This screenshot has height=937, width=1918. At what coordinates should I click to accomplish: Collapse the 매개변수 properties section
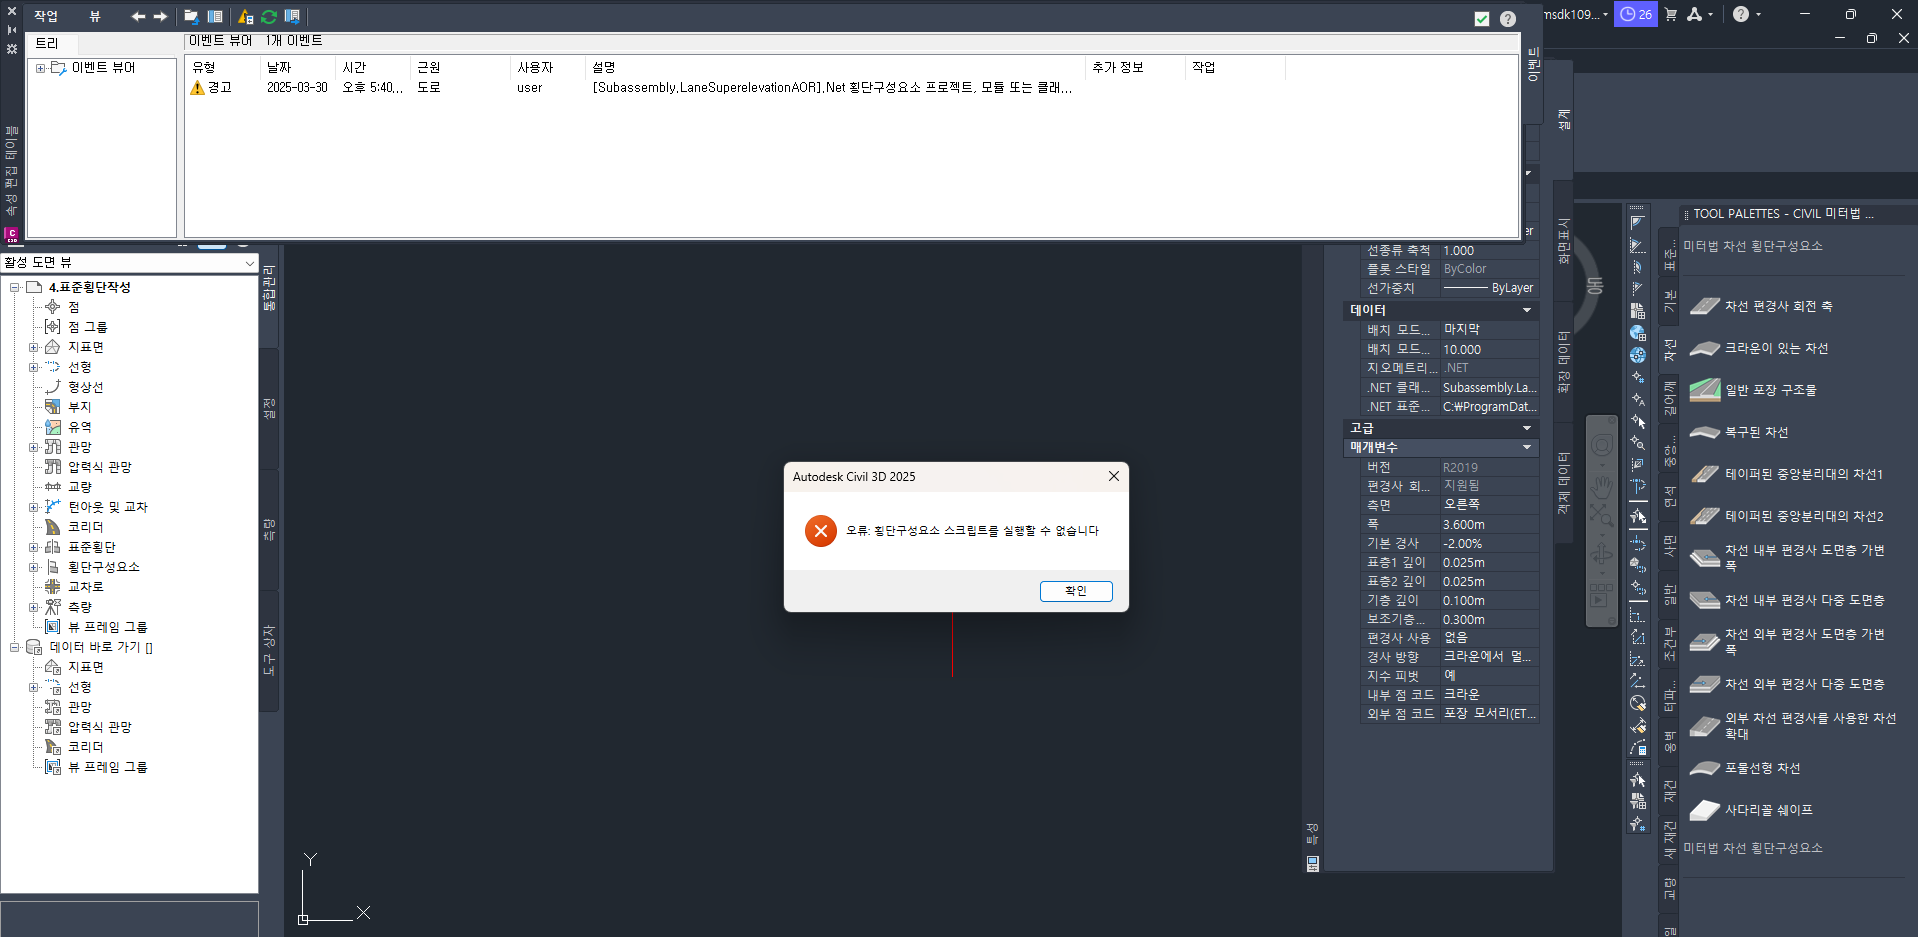(x=1527, y=448)
